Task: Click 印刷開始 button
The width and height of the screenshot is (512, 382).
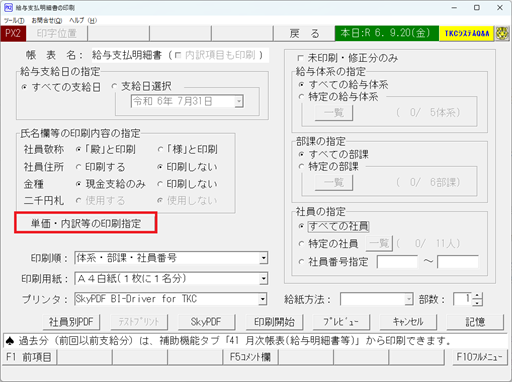Action: pos(274,322)
